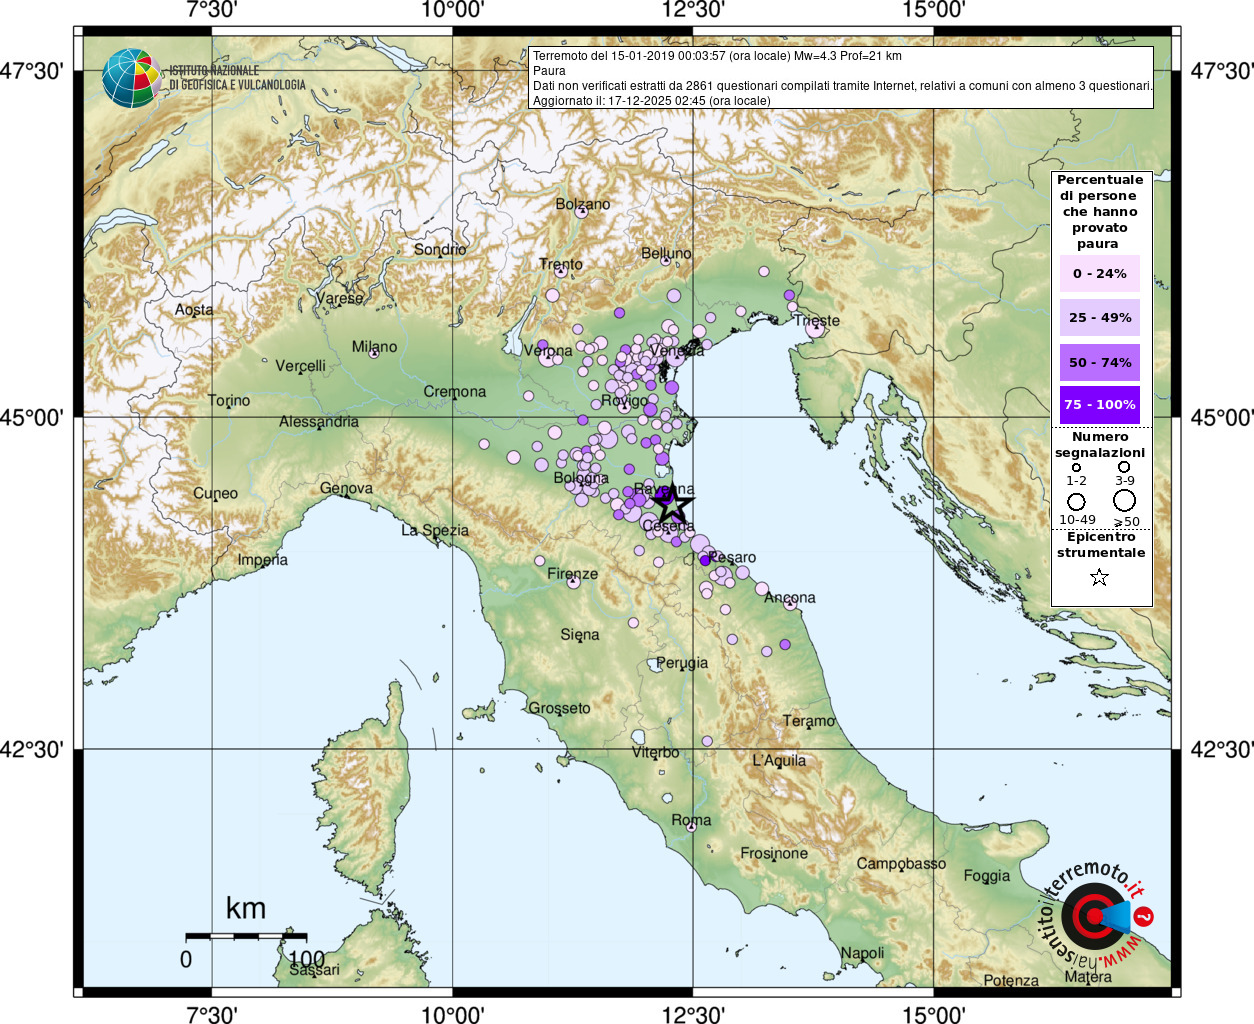
Task: Click the Sondrio city label
Action: pyautogui.click(x=440, y=249)
